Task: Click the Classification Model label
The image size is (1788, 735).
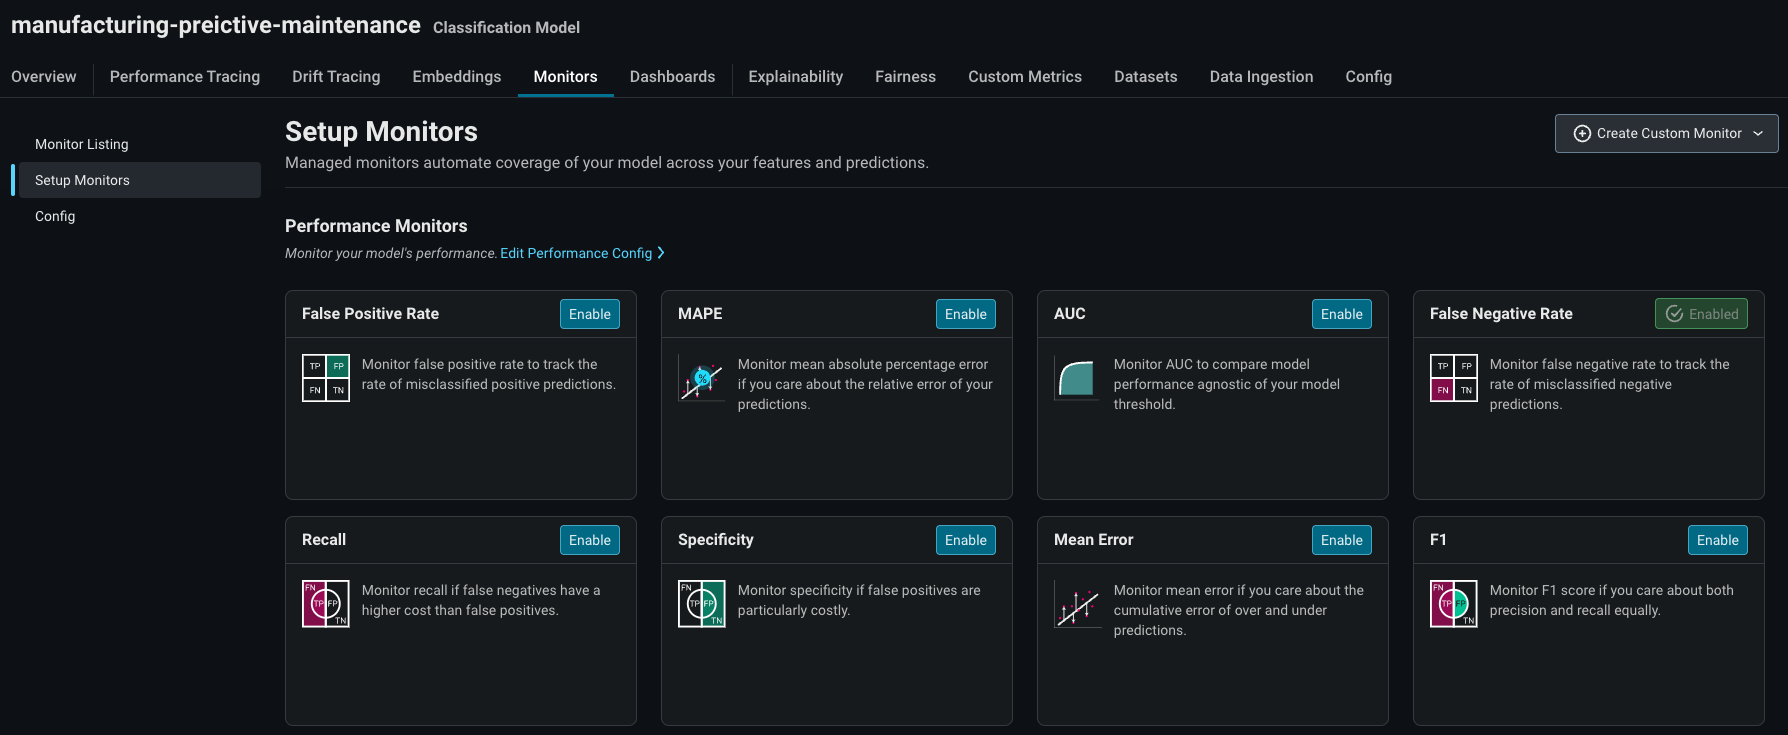Action: tap(506, 28)
